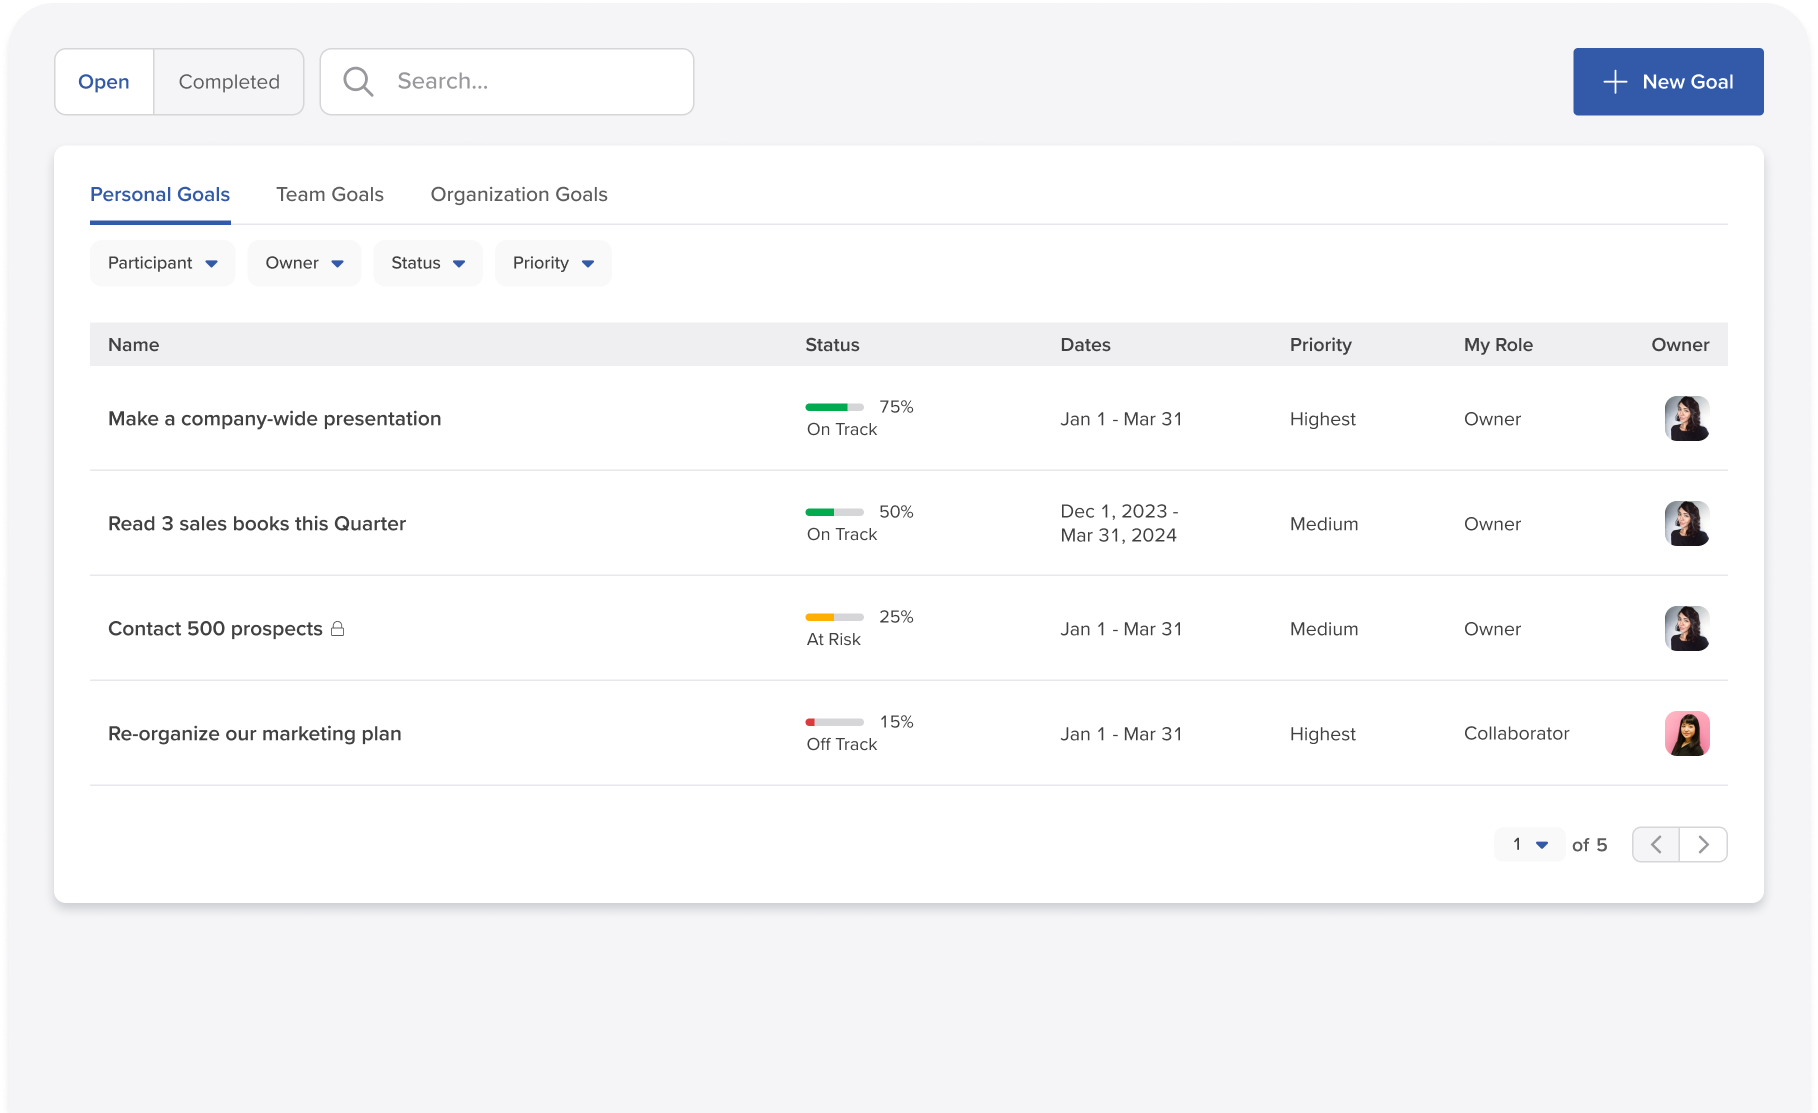Open goal Contact 500 prospects
This screenshot has width=1818, height=1113.
tap(215, 628)
